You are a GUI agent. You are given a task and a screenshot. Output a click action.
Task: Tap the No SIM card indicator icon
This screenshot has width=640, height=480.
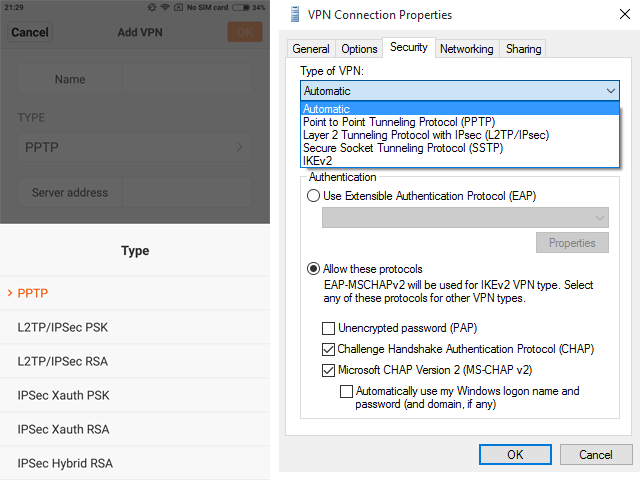(178, 7)
